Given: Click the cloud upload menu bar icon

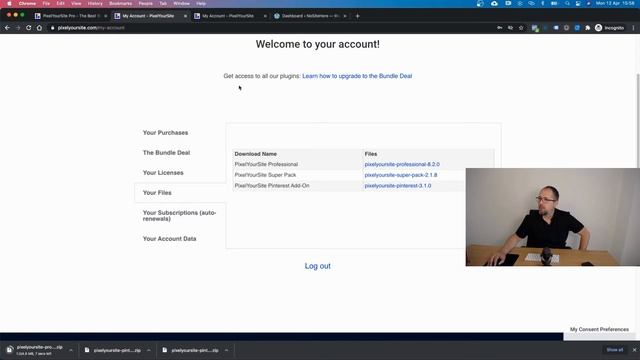Looking at the screenshot, I should 494,3.
